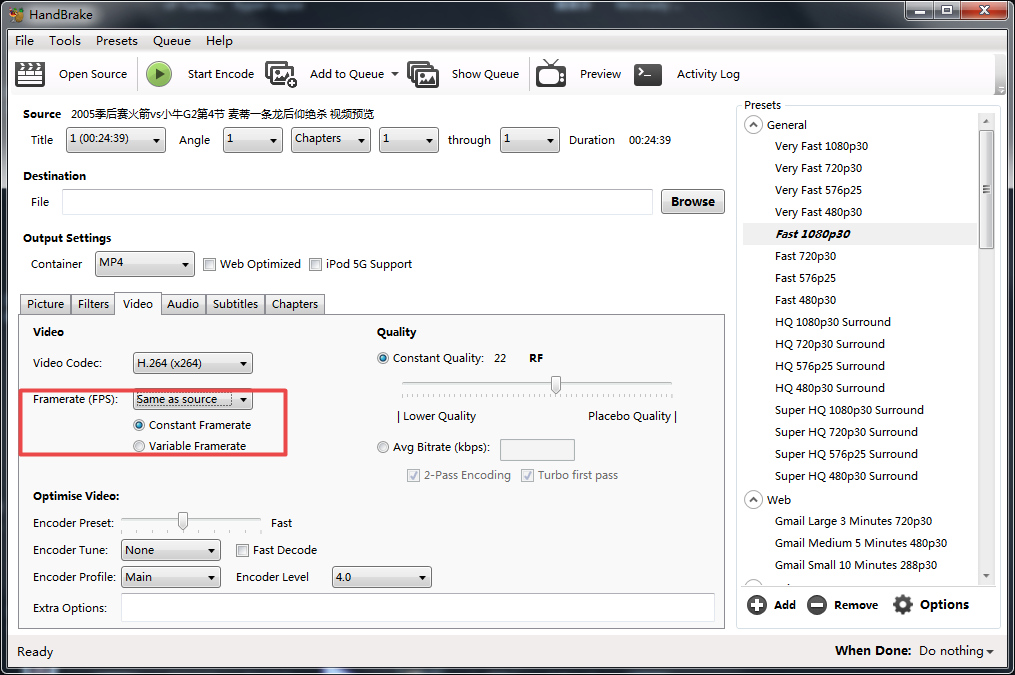Click the Add preset plus icon
This screenshot has width=1015, height=675.
[757, 604]
